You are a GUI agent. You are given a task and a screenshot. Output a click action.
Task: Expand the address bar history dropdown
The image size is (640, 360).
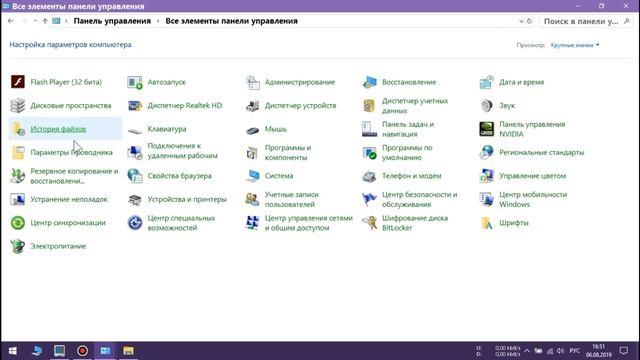[521, 21]
